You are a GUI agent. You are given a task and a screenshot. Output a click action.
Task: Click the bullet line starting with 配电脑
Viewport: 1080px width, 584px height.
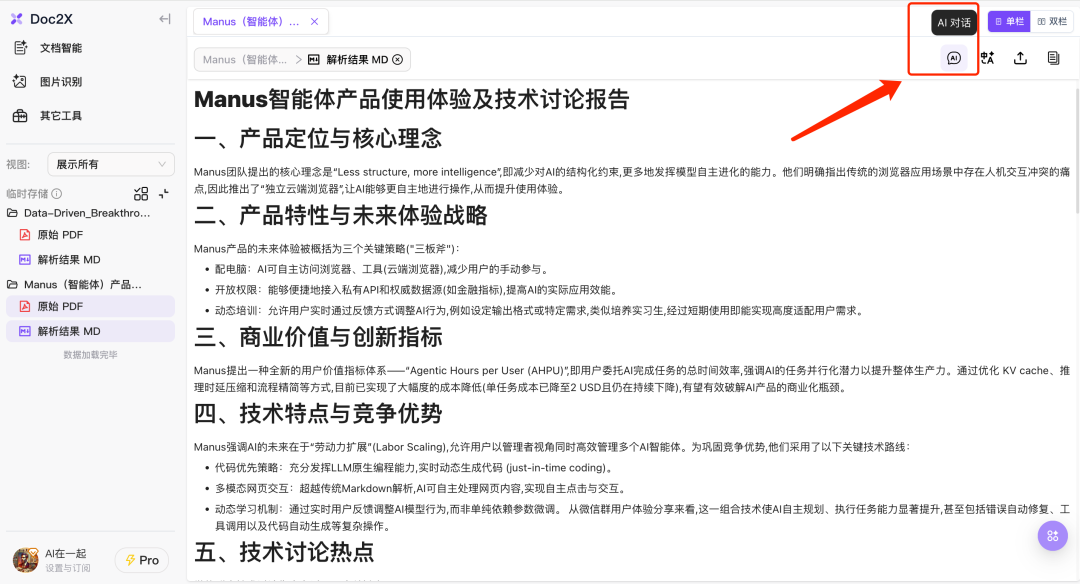tap(382, 269)
